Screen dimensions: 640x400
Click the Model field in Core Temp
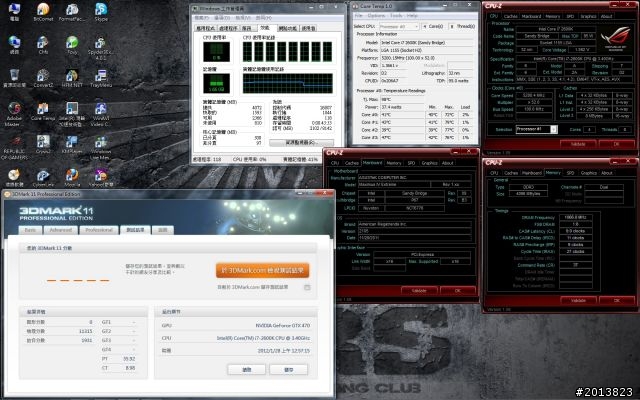(x=426, y=42)
